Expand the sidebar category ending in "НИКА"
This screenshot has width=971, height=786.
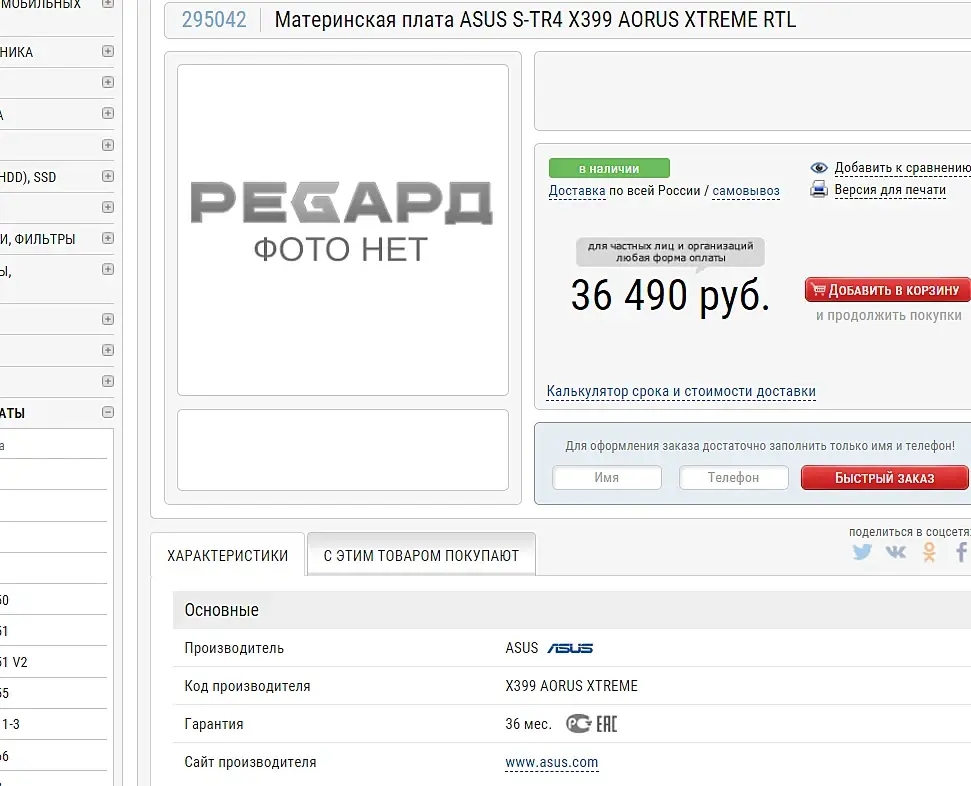[x=108, y=51]
